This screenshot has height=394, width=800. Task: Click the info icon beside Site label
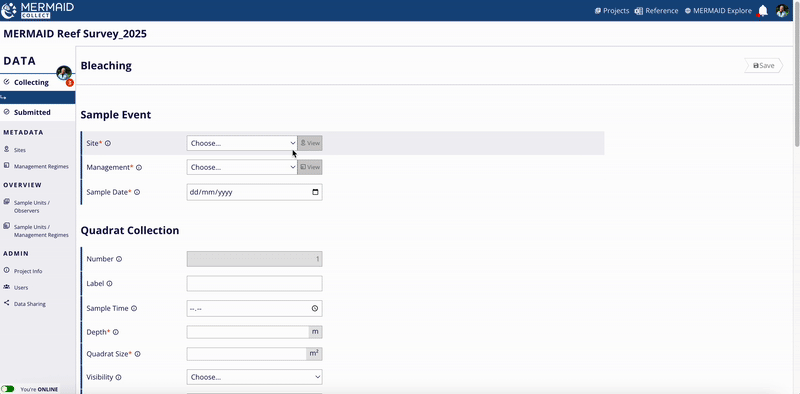pos(108,143)
